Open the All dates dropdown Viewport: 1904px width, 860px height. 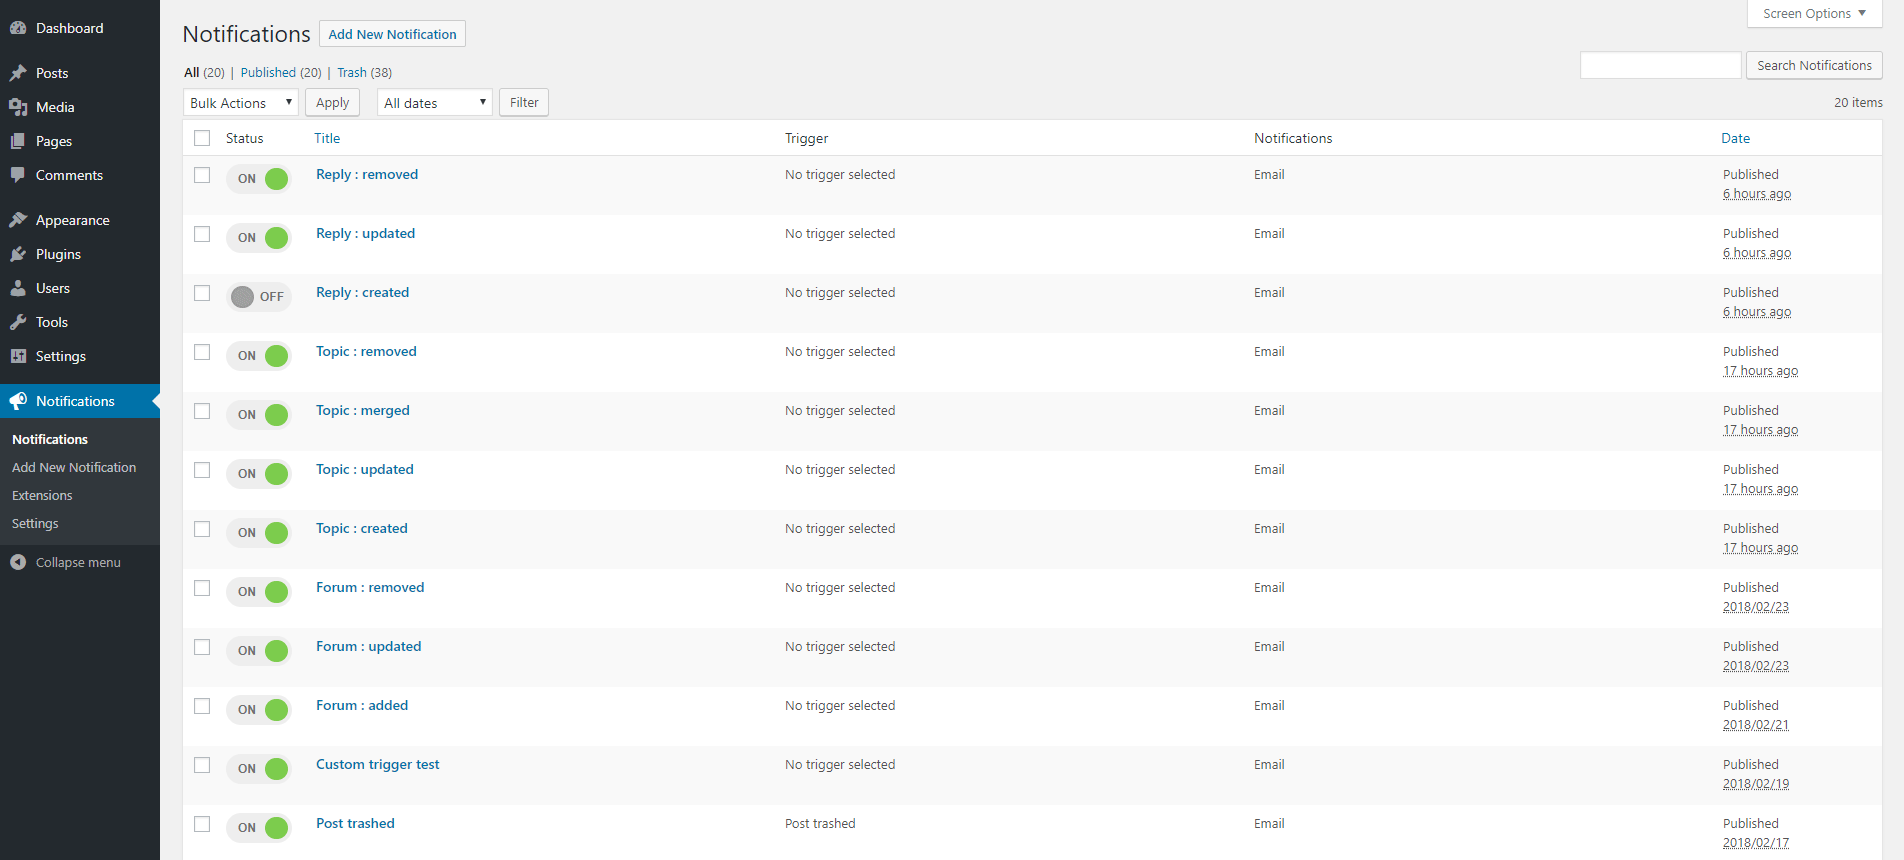434,103
